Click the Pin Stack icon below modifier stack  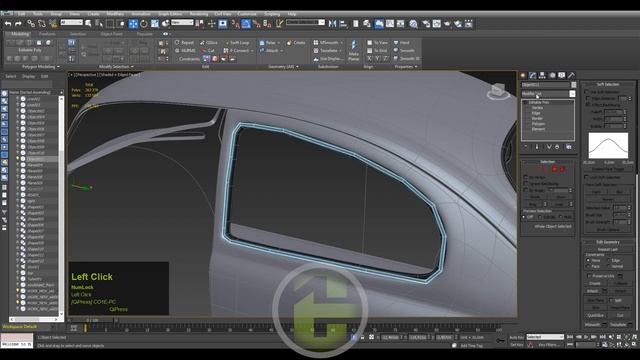[x=526, y=147]
